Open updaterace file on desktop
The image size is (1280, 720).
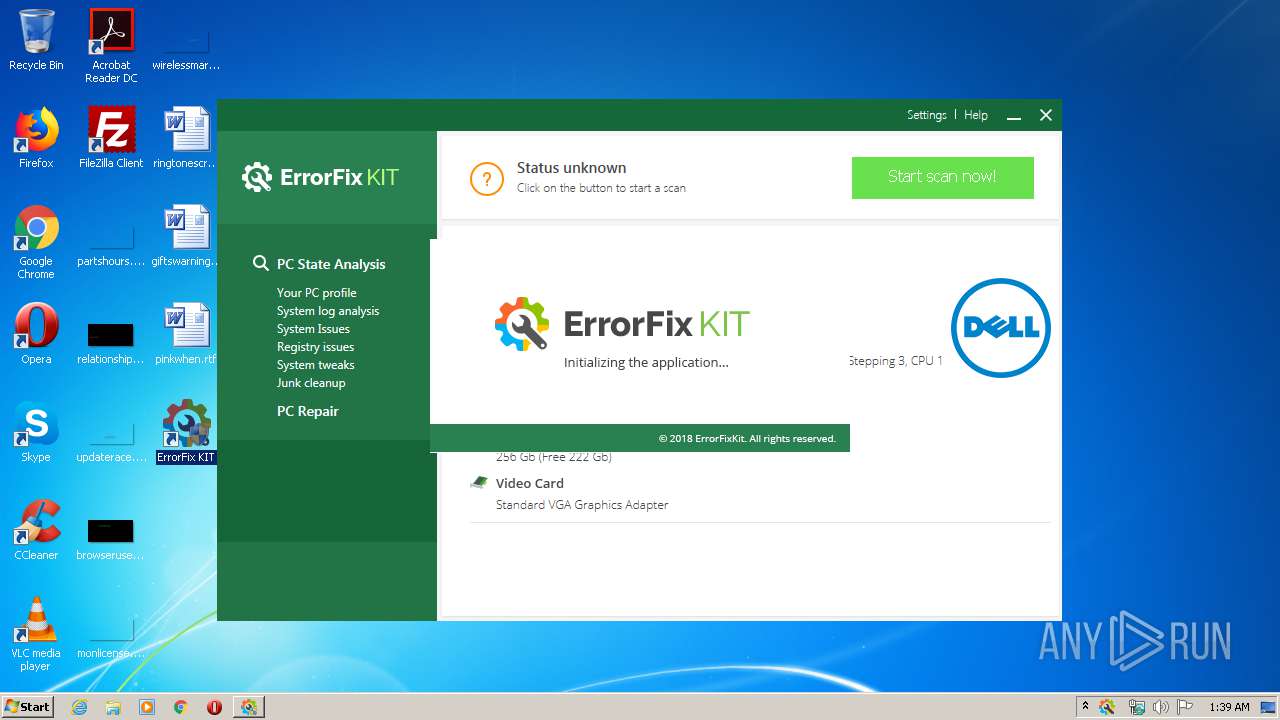pos(111,438)
